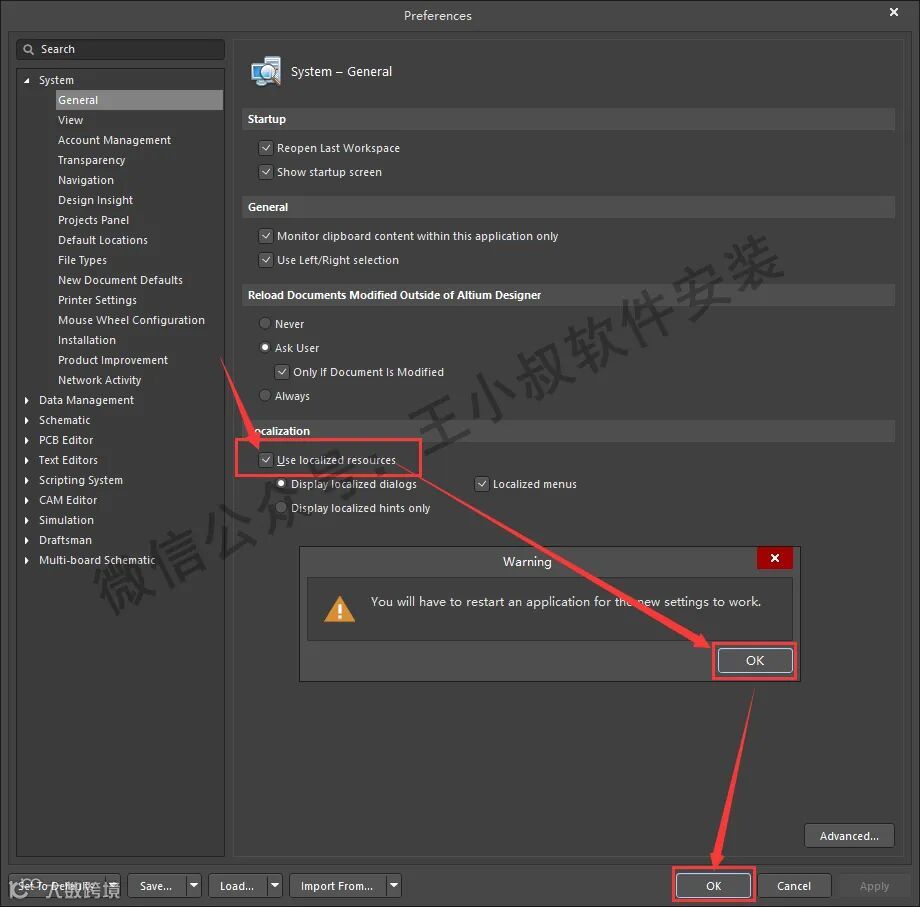Focus the Search input field
The image size is (920, 907).
[120, 49]
